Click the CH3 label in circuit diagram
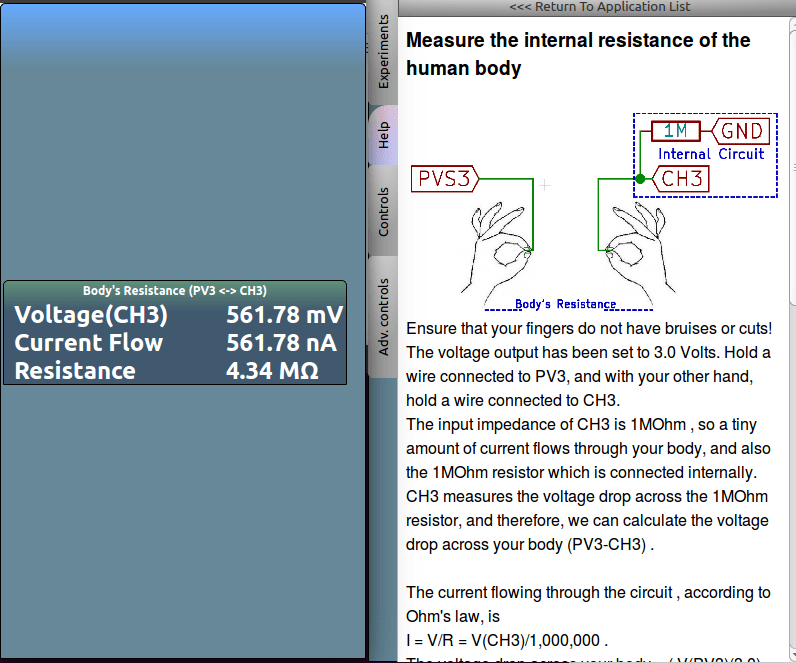 coord(681,179)
